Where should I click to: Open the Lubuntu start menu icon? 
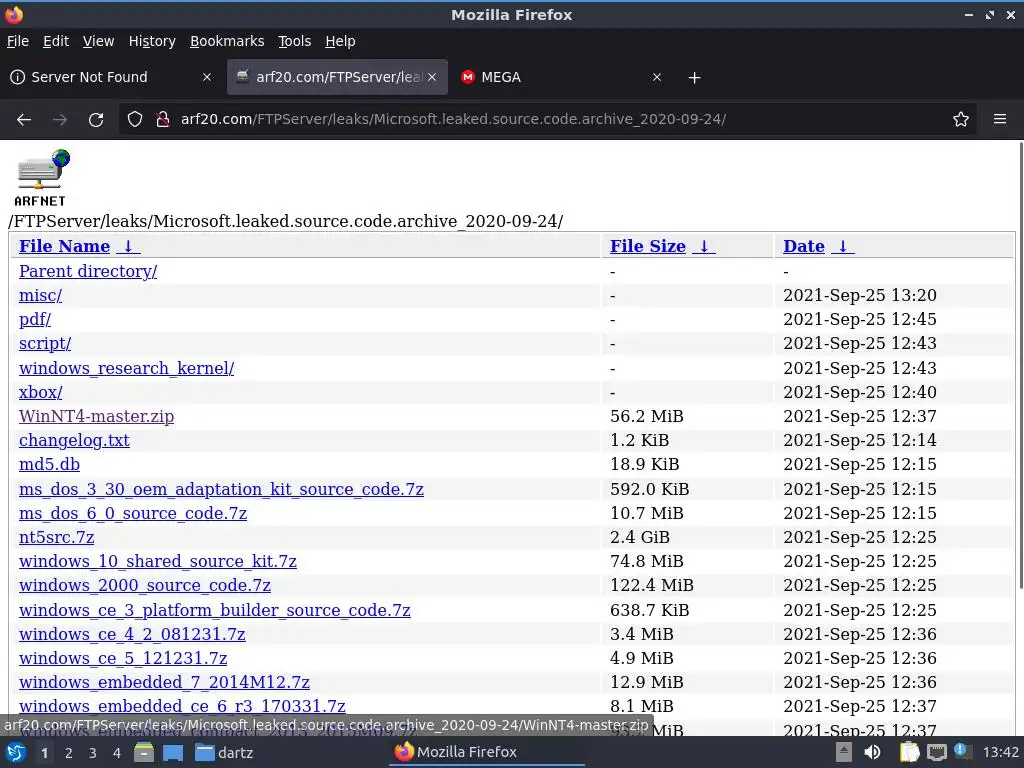point(16,753)
